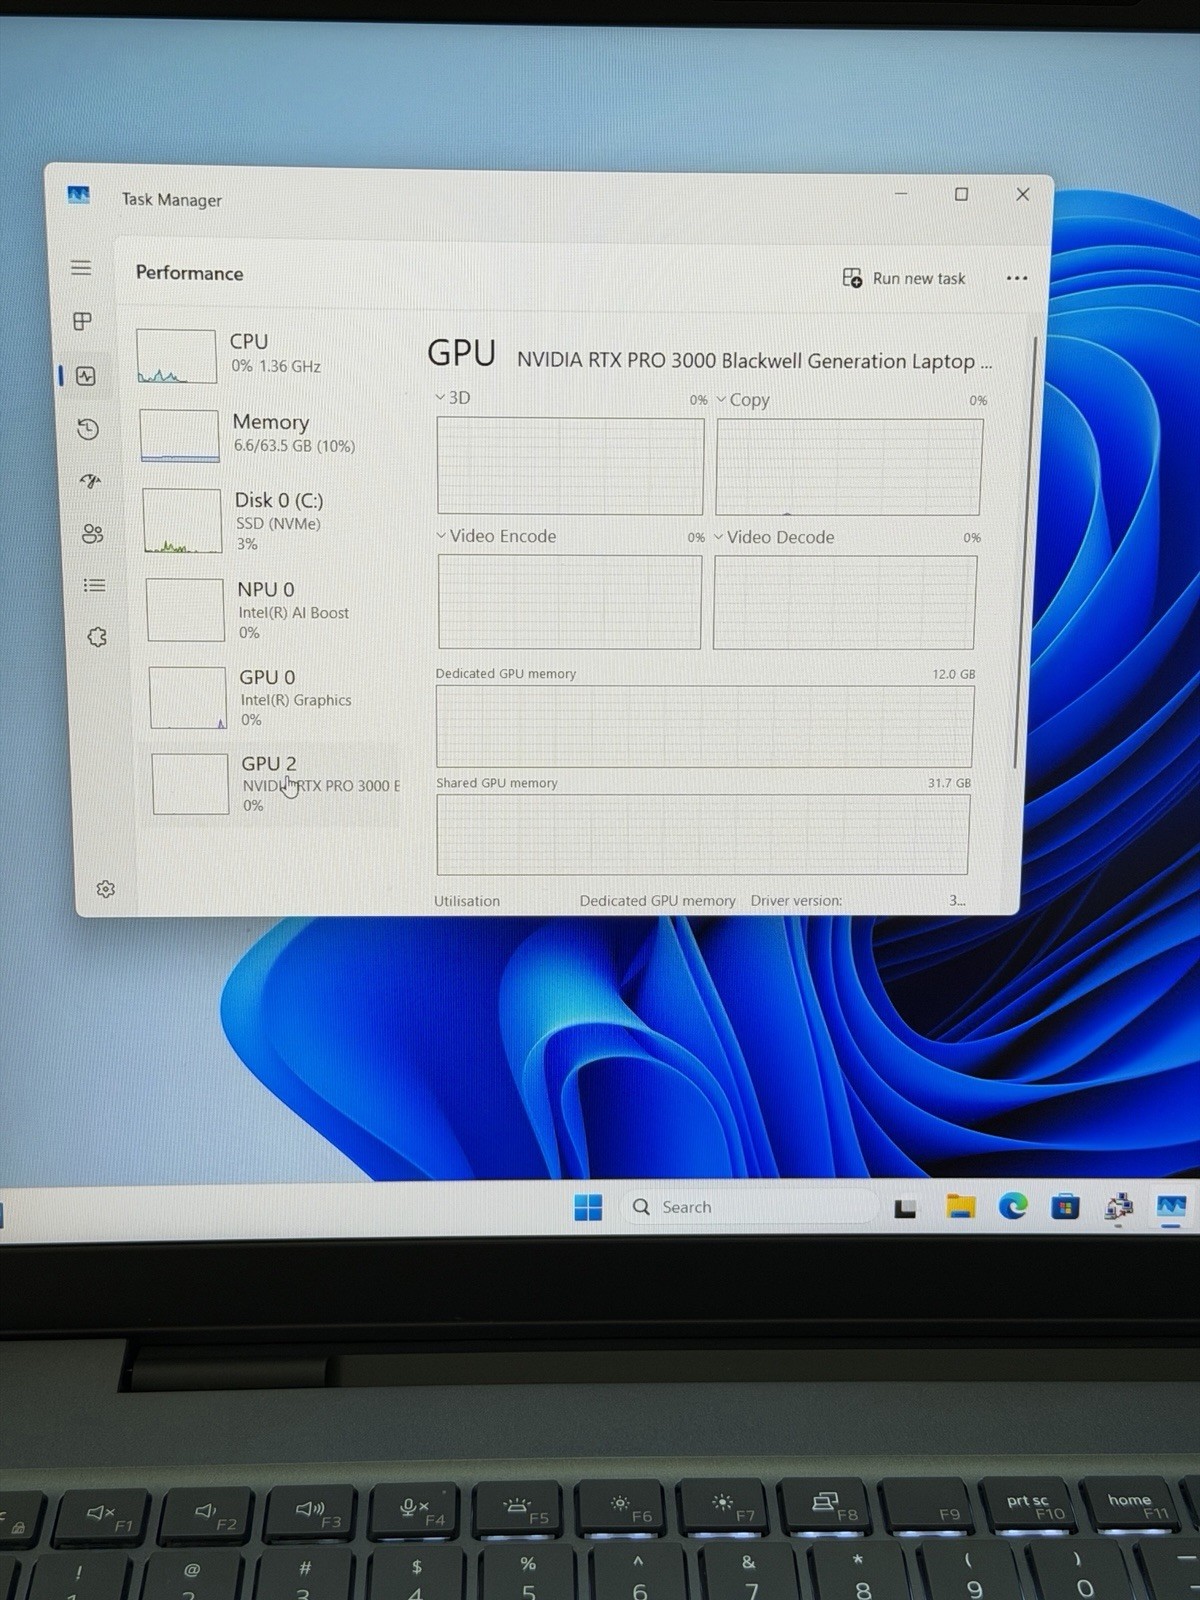Click the '31.7 GB' shared memory value
The width and height of the screenshot is (1200, 1600).
(949, 783)
